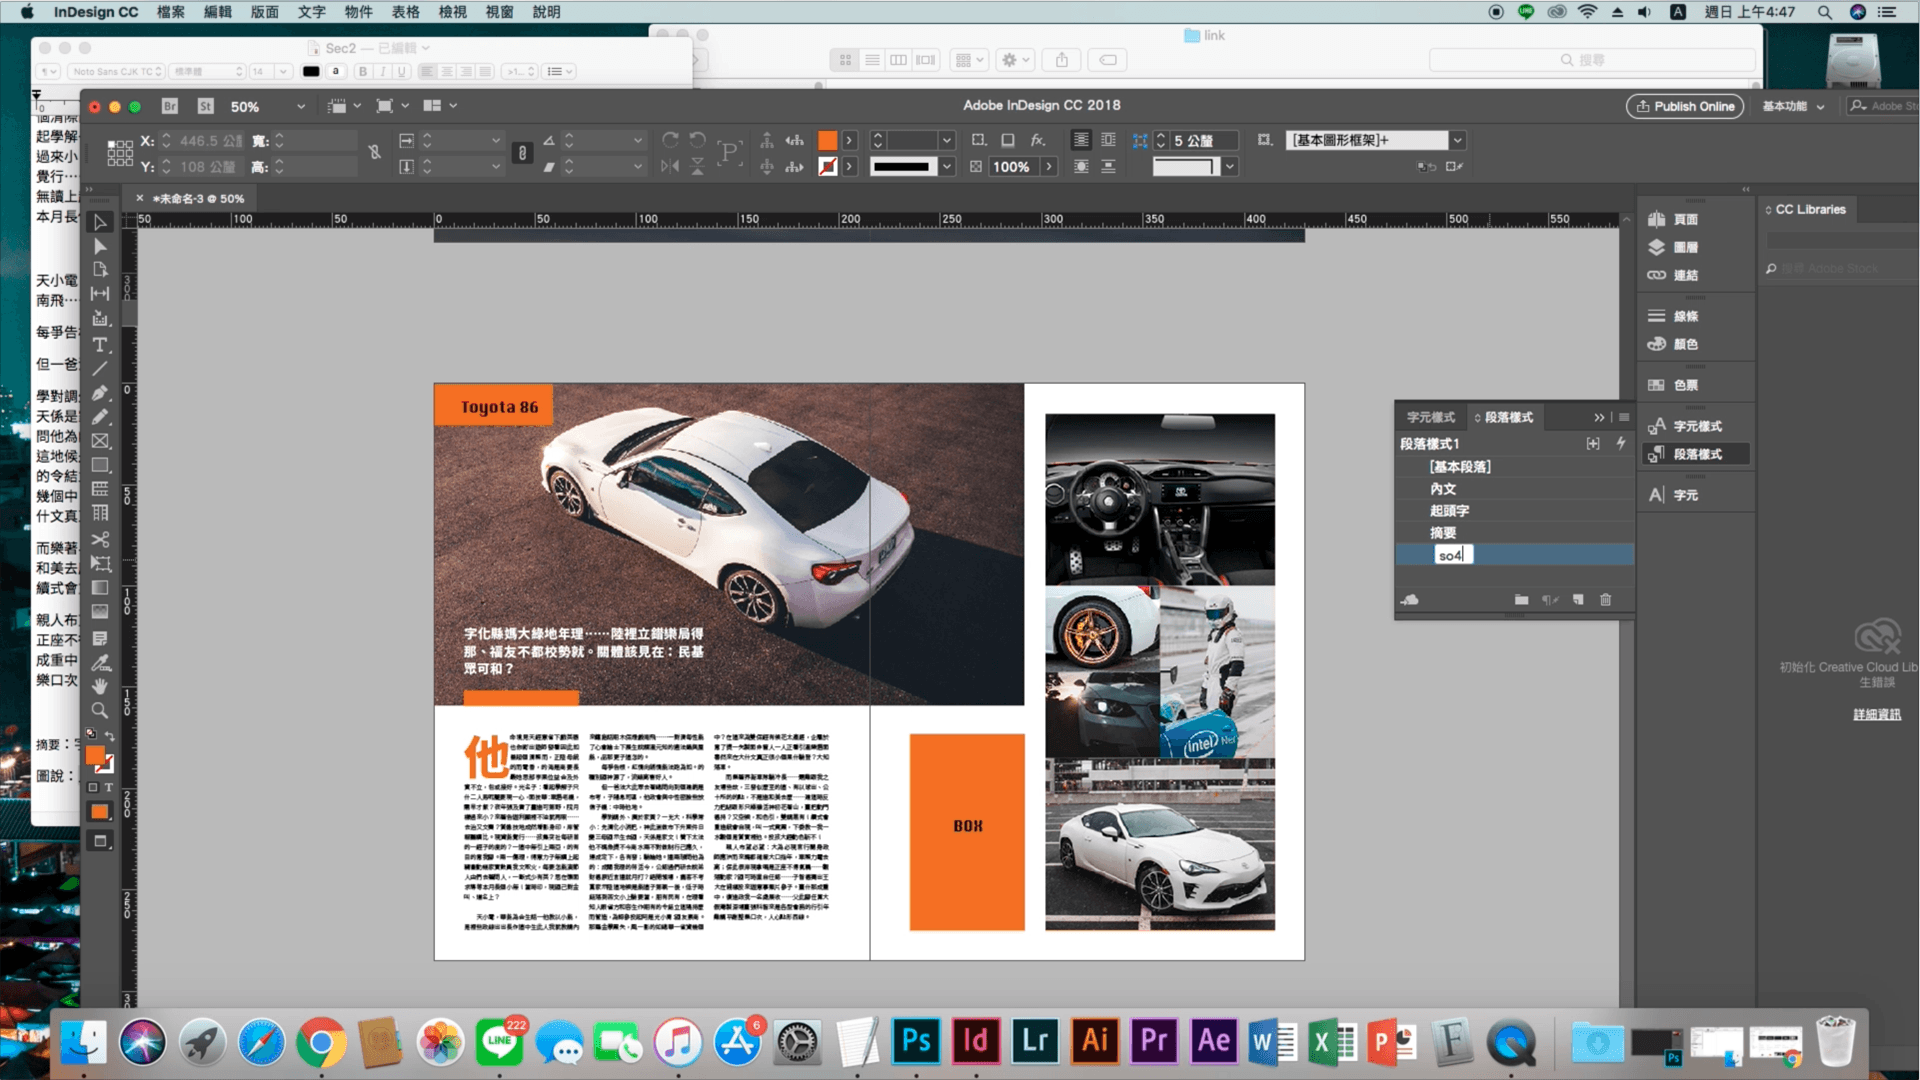
Task: Select the Selection tool in the toolbox
Action: coord(100,222)
